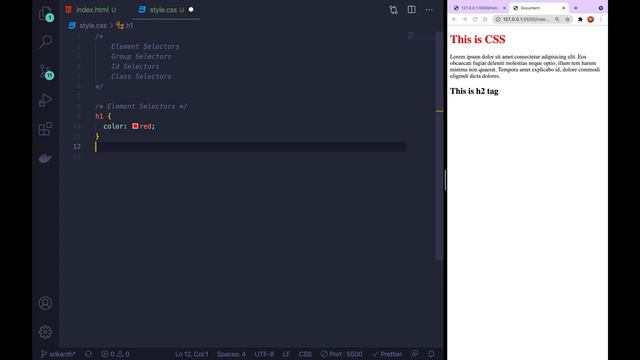Click the 'This is h2 tag' heading
Viewport: 640px width, 360px height.
474,91
